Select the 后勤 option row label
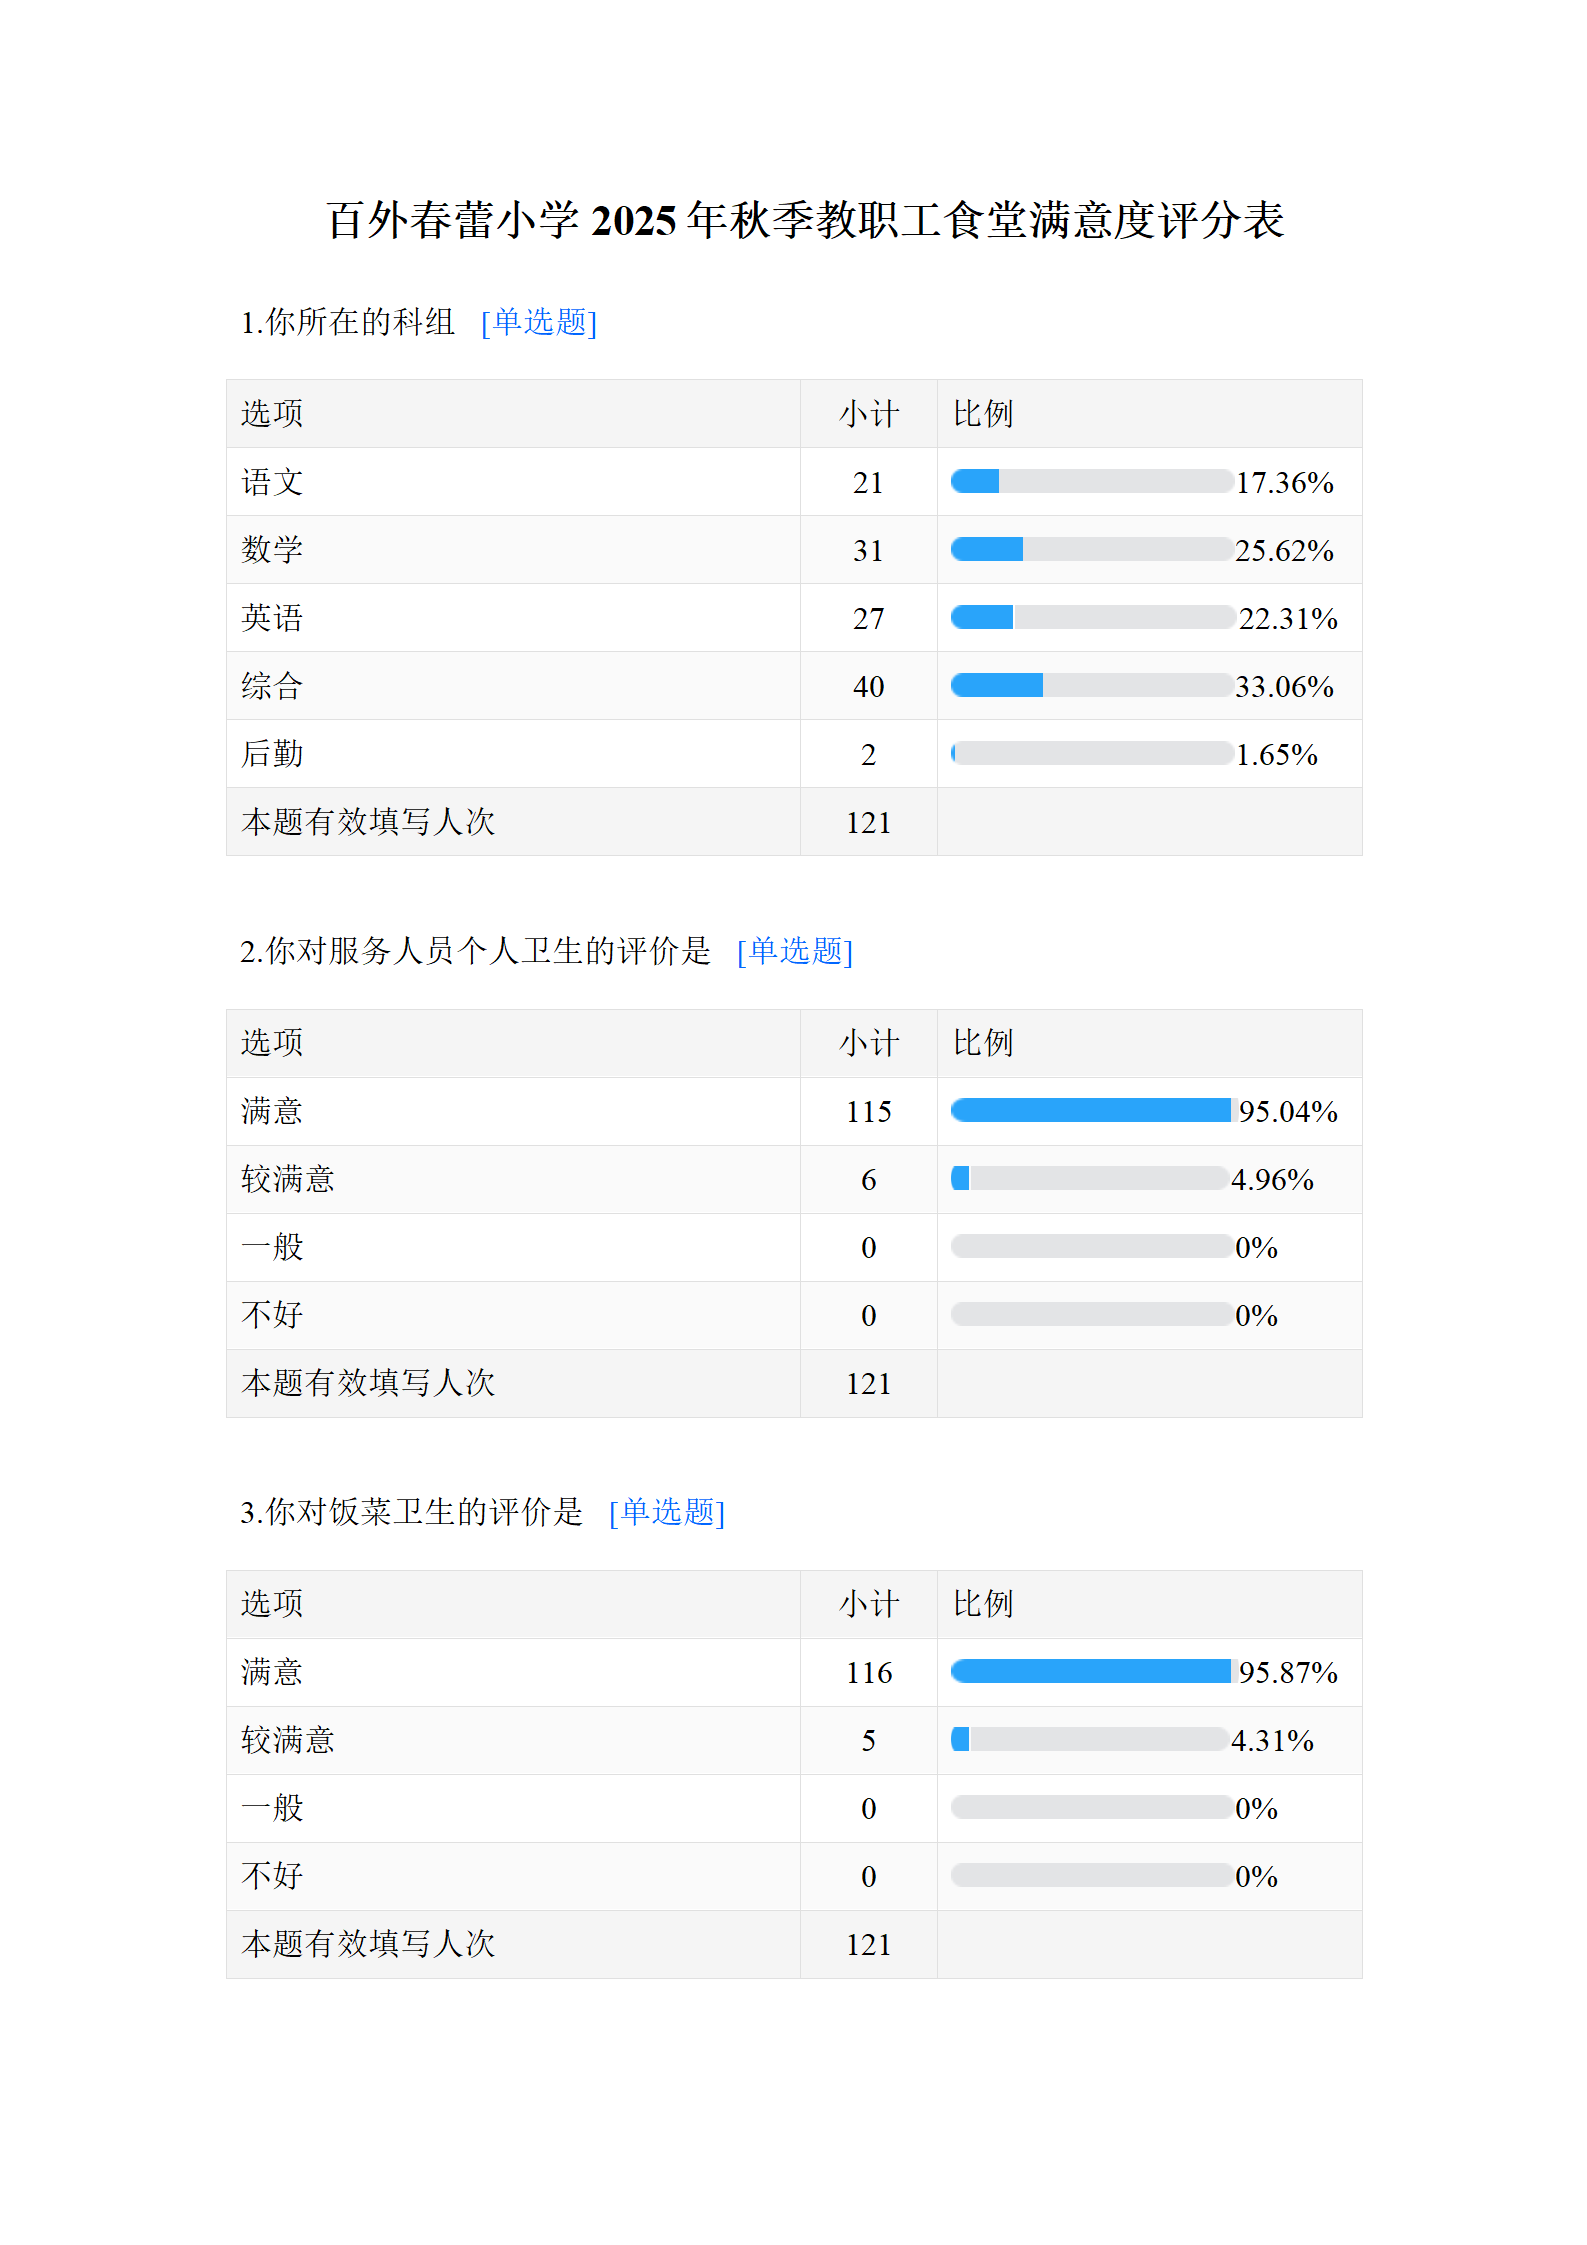 272,754
